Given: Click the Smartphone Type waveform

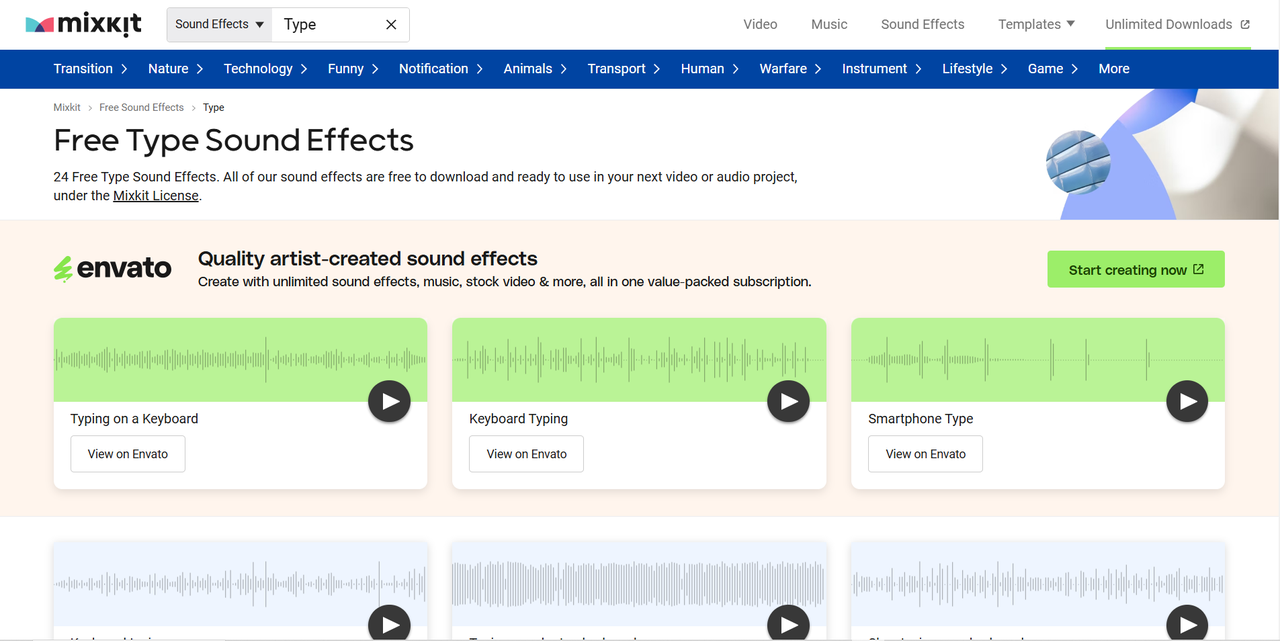Looking at the screenshot, I should coord(1038,360).
